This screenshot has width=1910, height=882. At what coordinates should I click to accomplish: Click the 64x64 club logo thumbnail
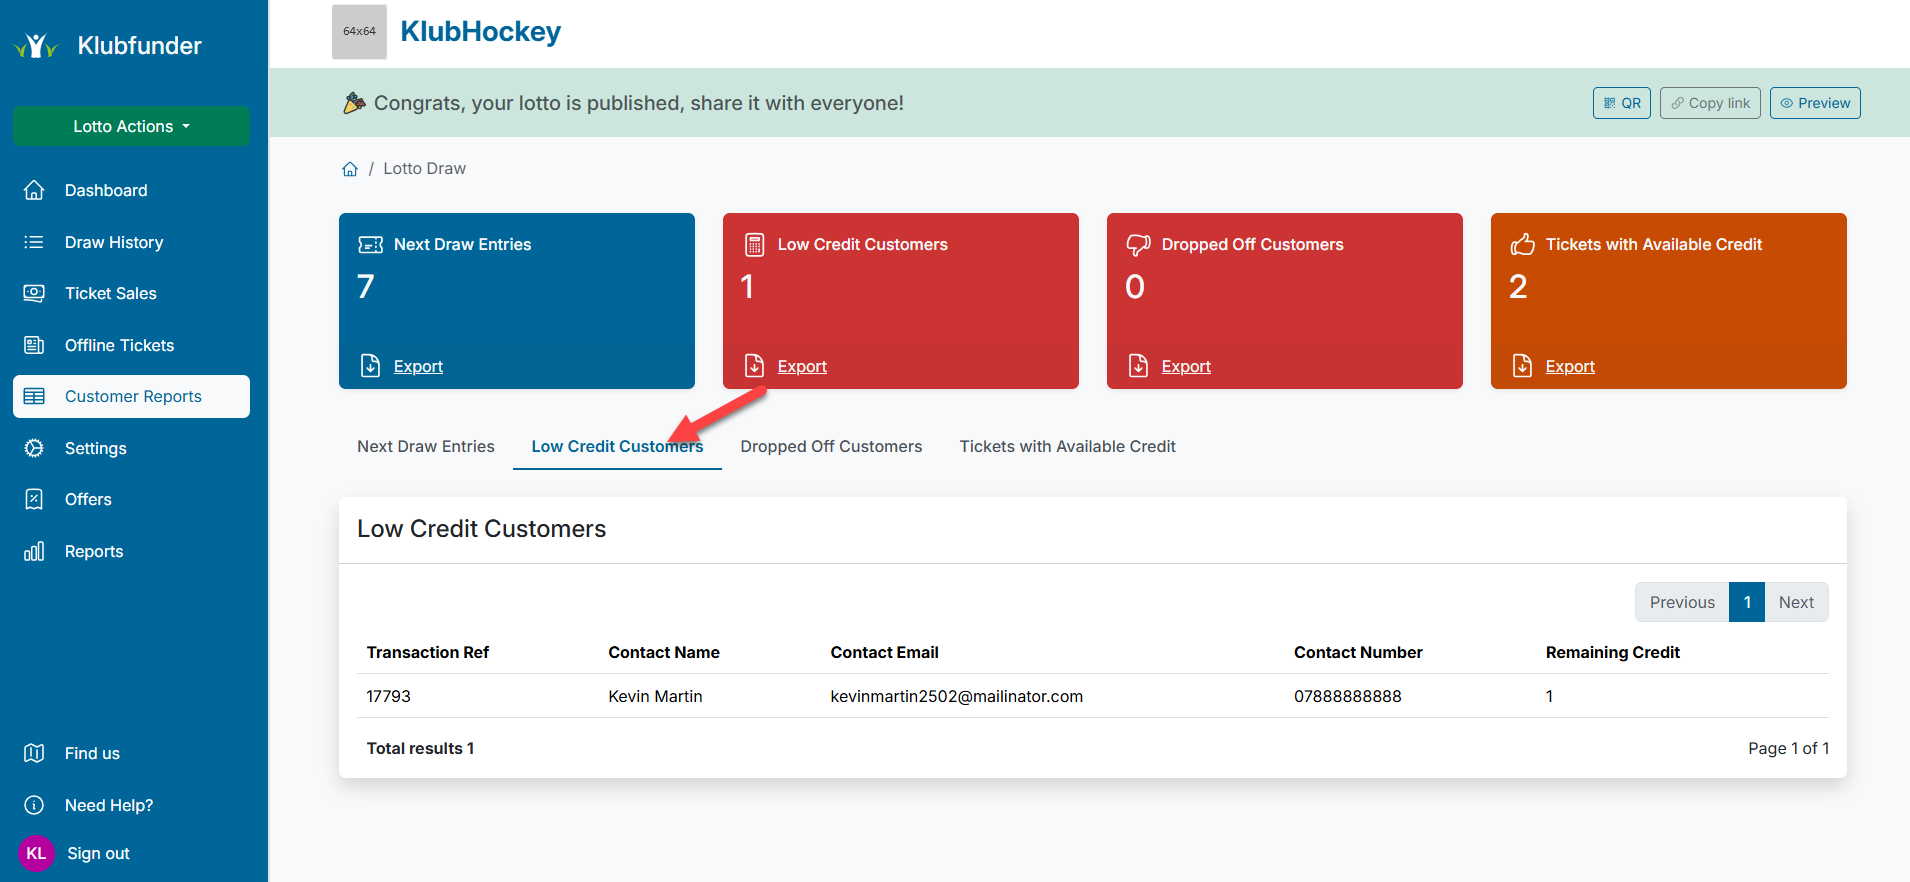coord(359,32)
